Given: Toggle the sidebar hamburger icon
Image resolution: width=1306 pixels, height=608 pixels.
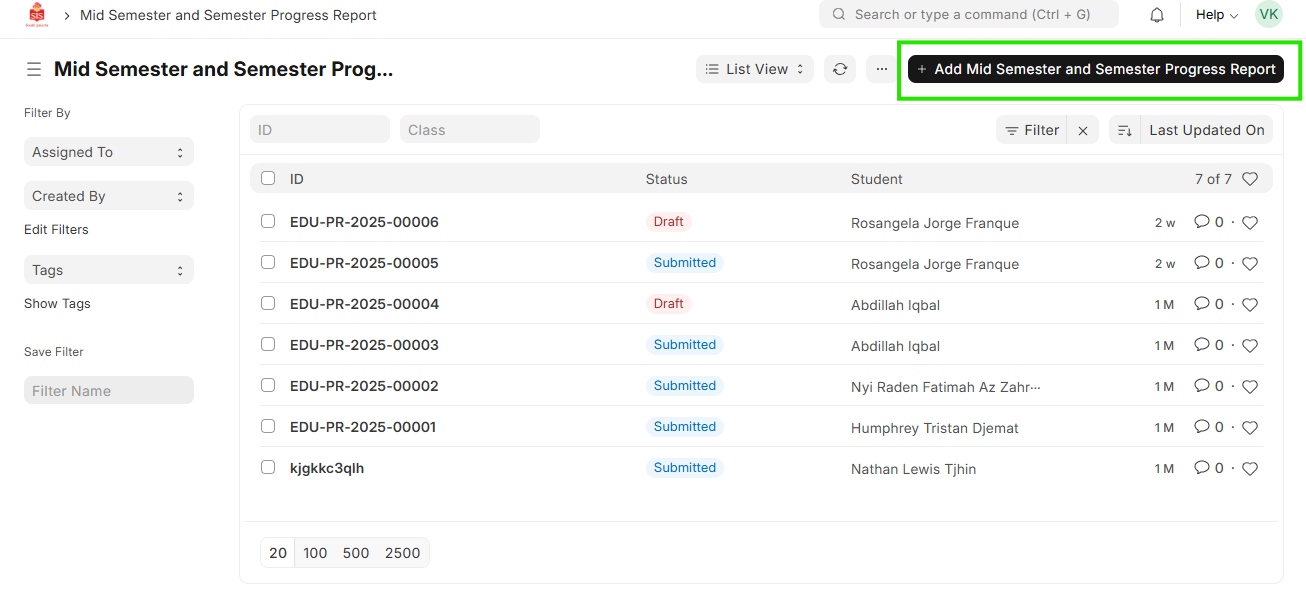Looking at the screenshot, I should (x=34, y=69).
